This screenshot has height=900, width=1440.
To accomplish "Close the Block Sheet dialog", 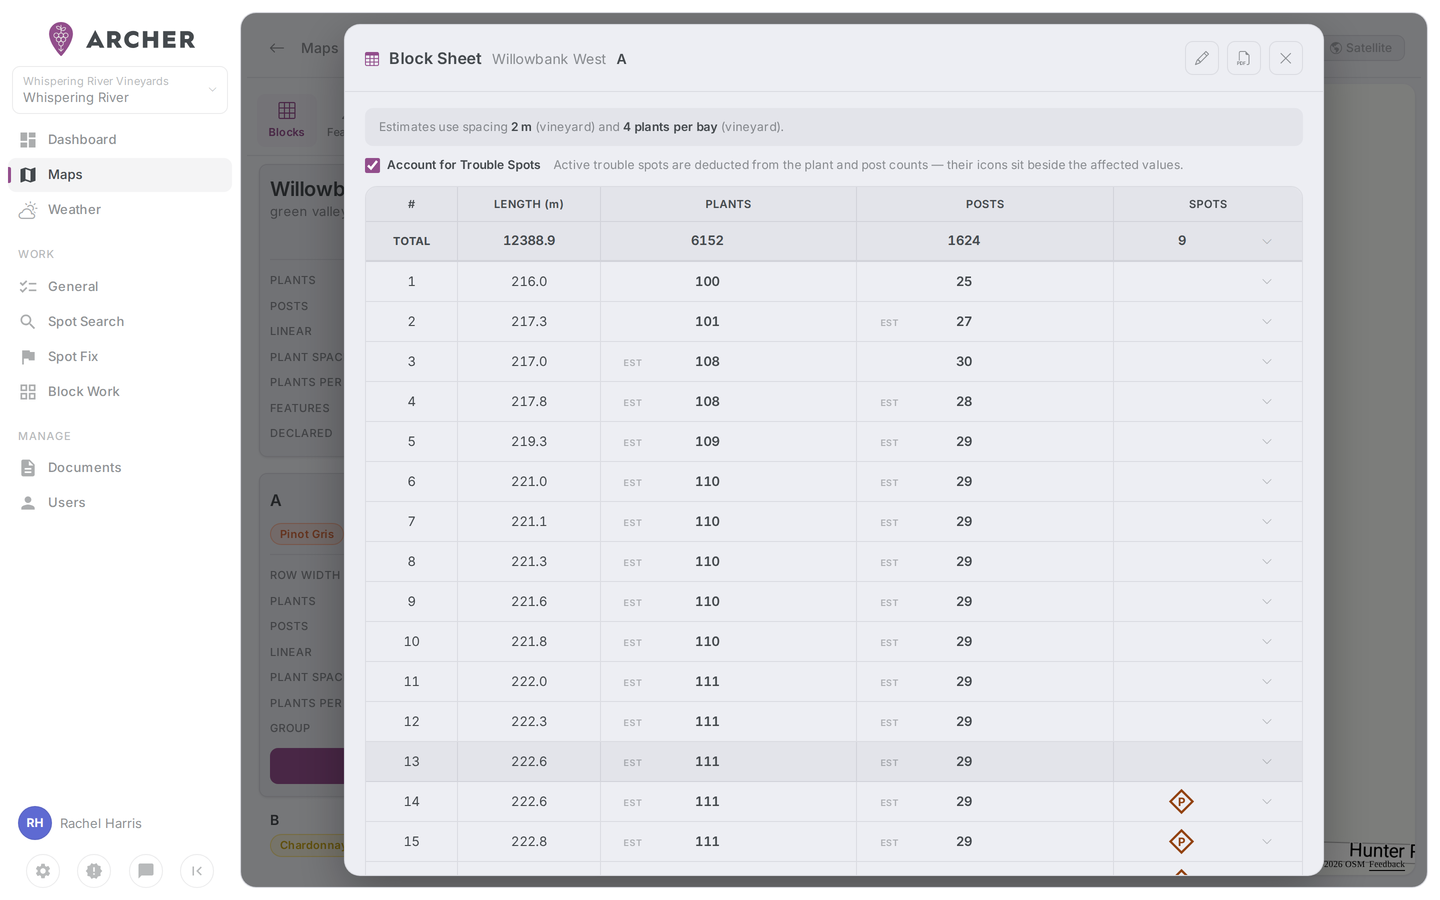I will 1286,58.
